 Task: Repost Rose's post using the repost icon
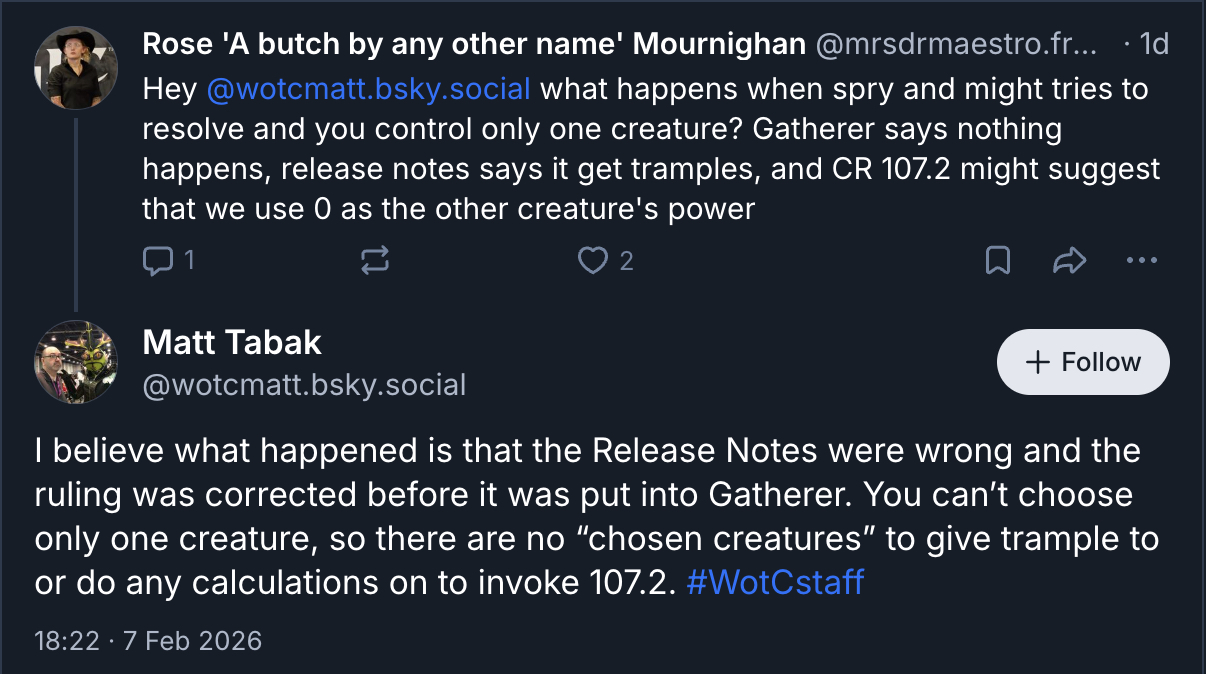(375, 261)
